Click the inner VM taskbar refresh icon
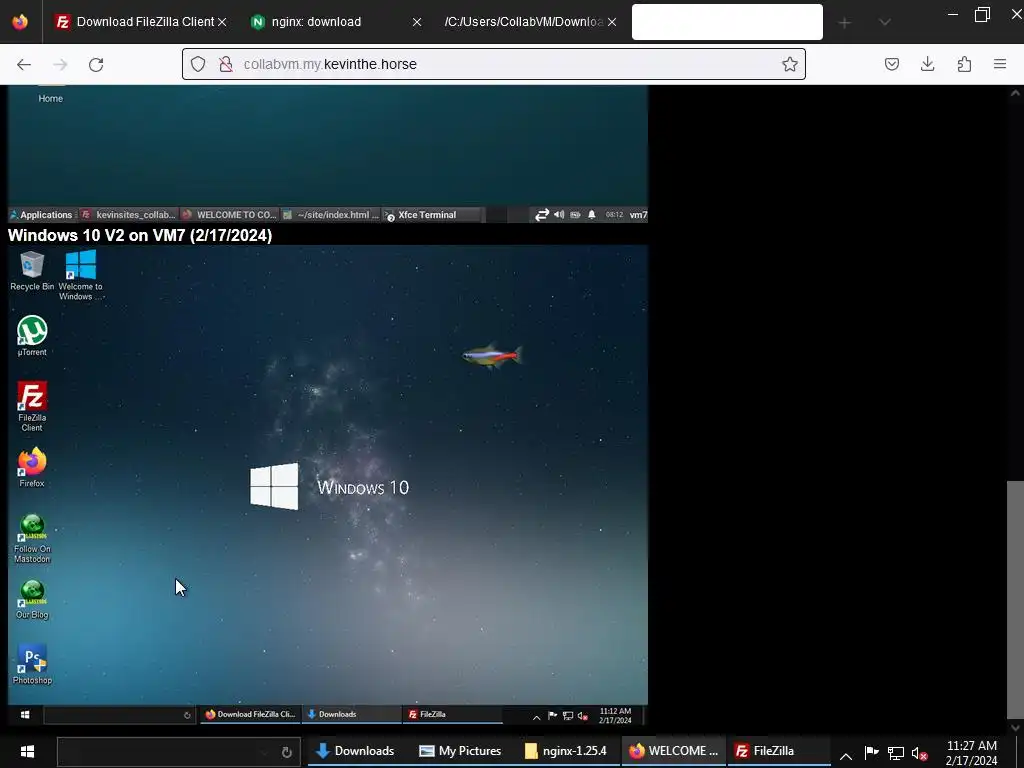Image resolution: width=1024 pixels, height=768 pixels. point(187,715)
